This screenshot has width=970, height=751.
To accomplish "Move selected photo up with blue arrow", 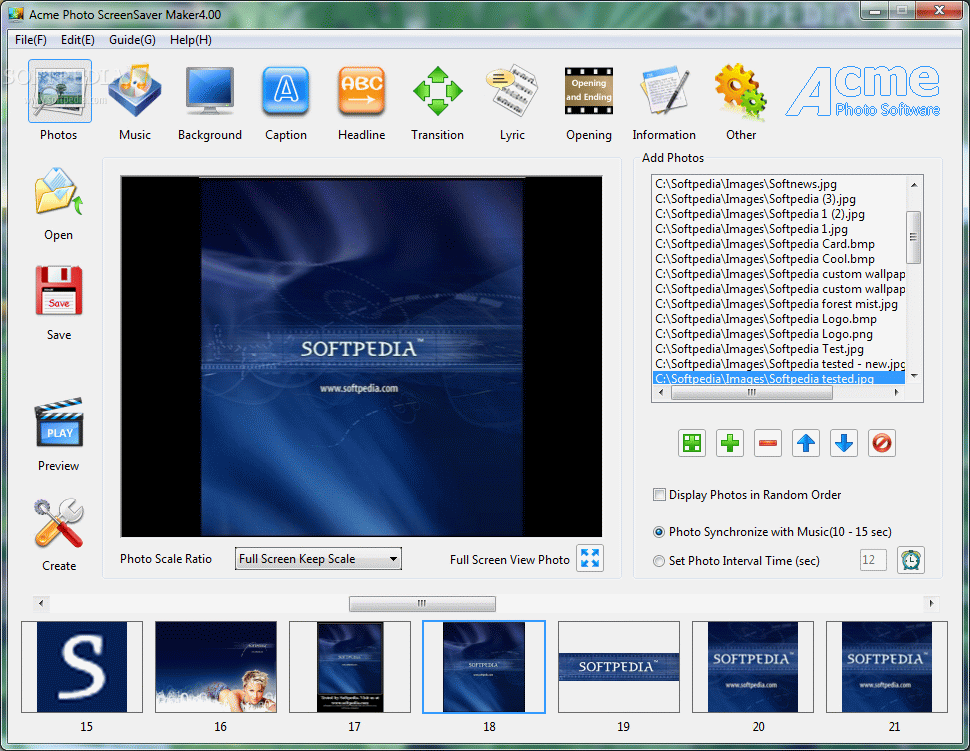I will coord(806,443).
